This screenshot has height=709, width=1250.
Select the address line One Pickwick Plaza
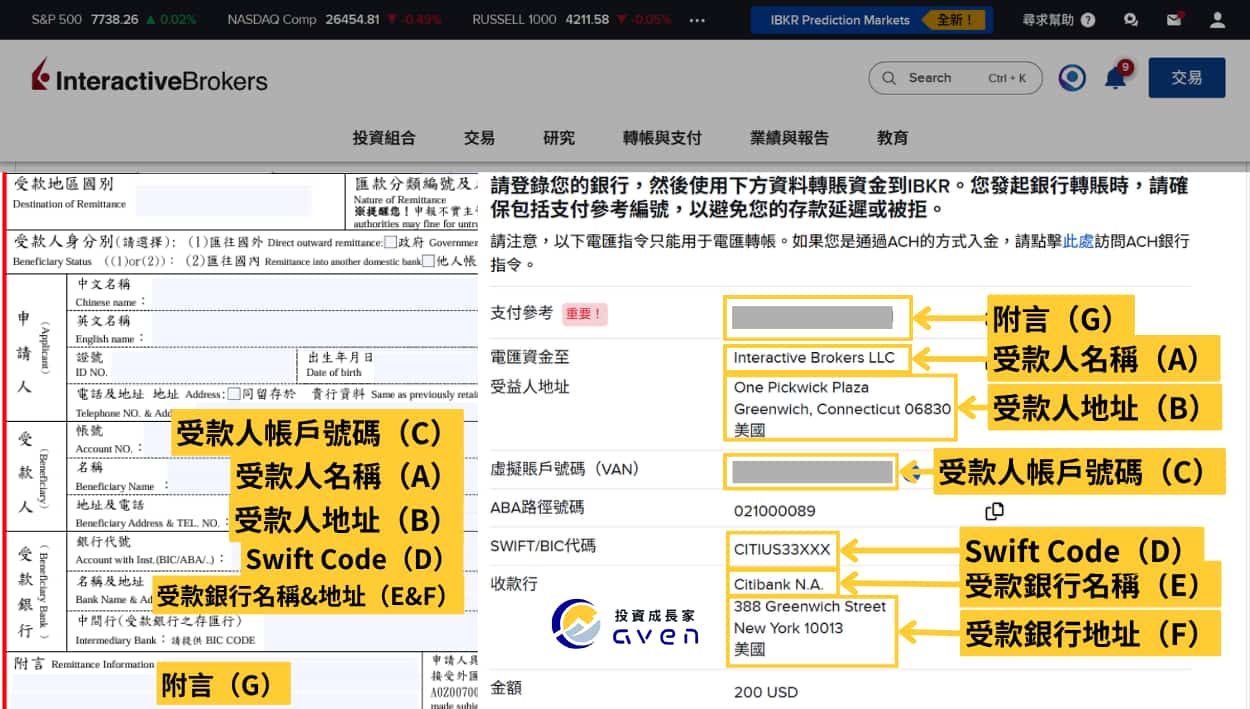tap(801, 387)
